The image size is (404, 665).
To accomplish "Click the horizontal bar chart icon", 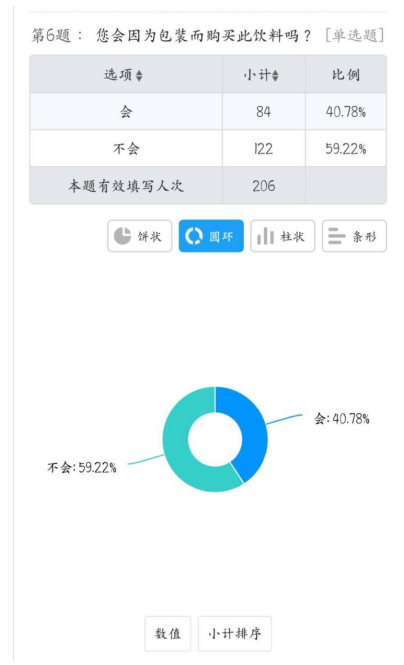I will point(337,236).
